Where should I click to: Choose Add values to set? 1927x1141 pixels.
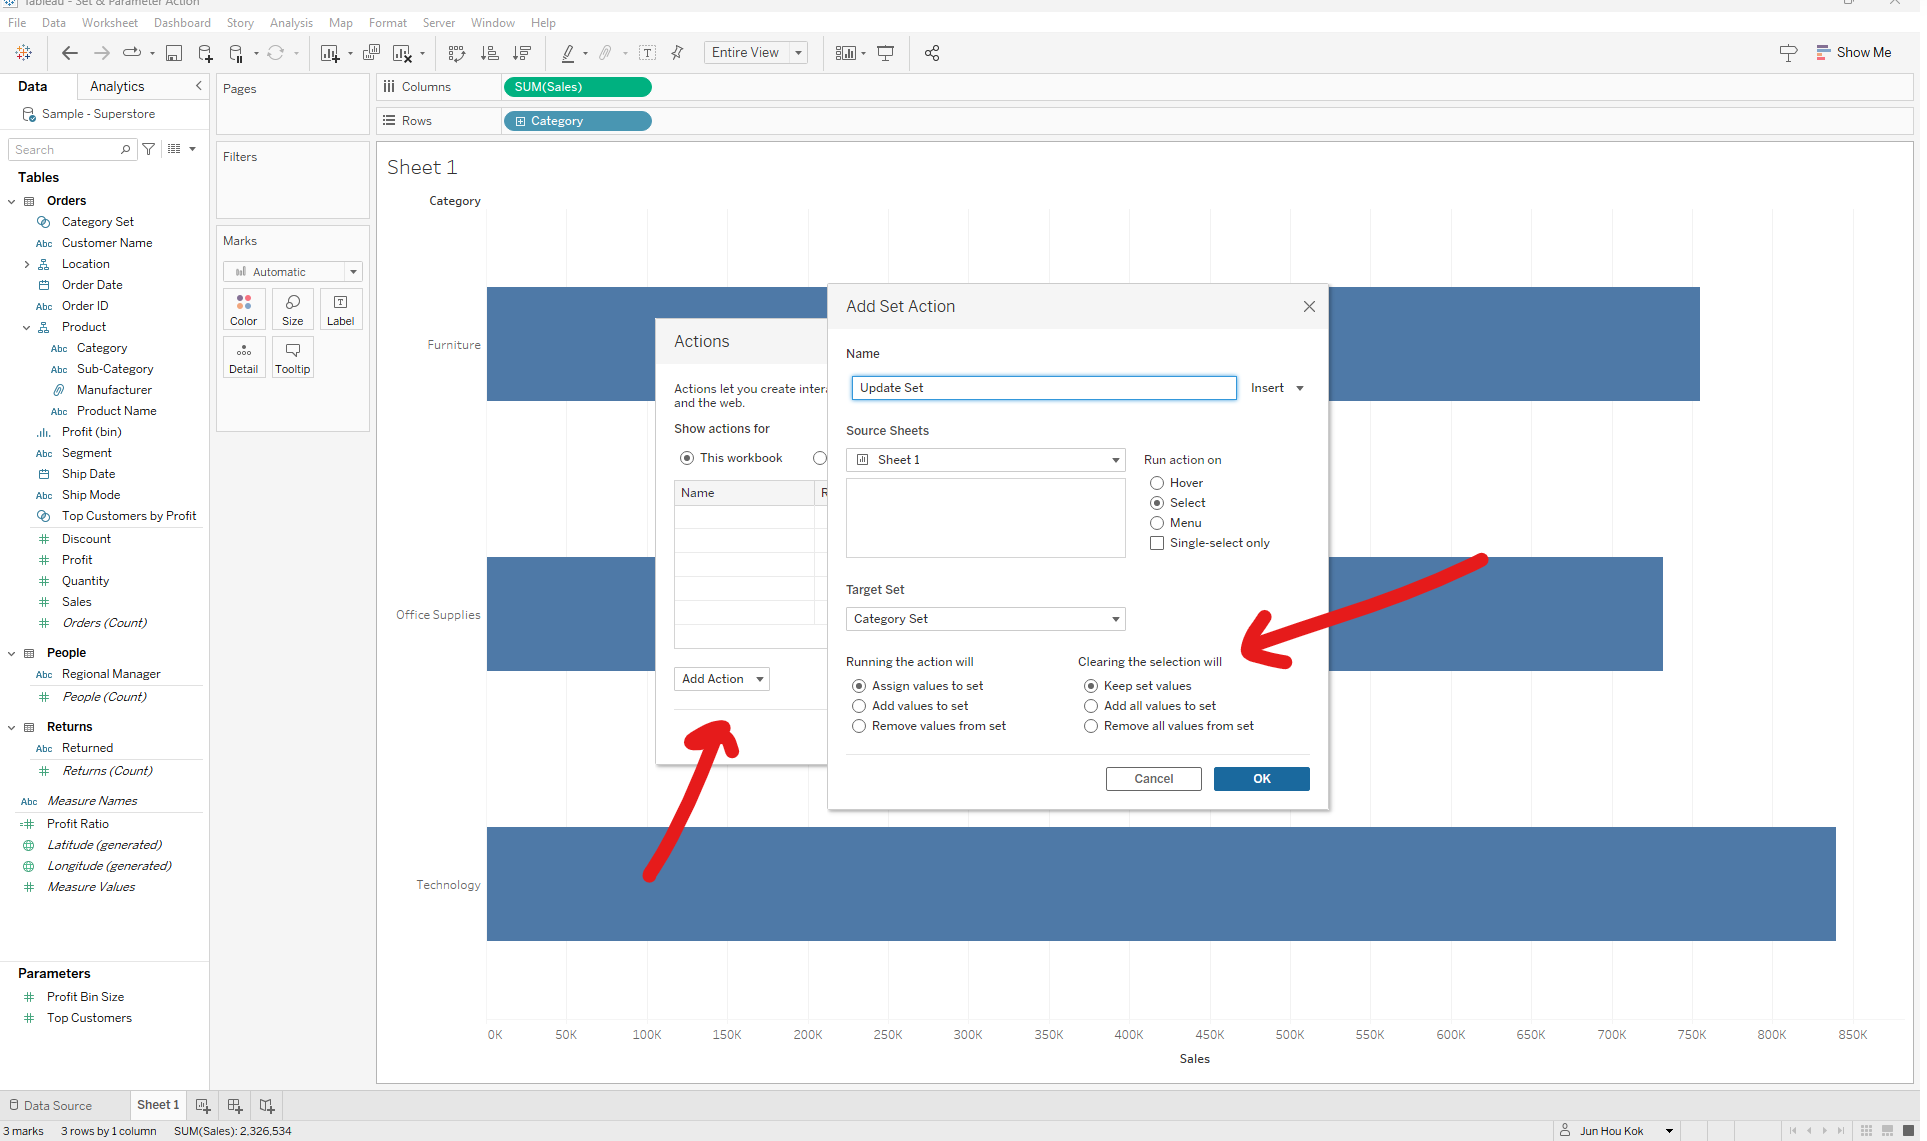[859, 706]
